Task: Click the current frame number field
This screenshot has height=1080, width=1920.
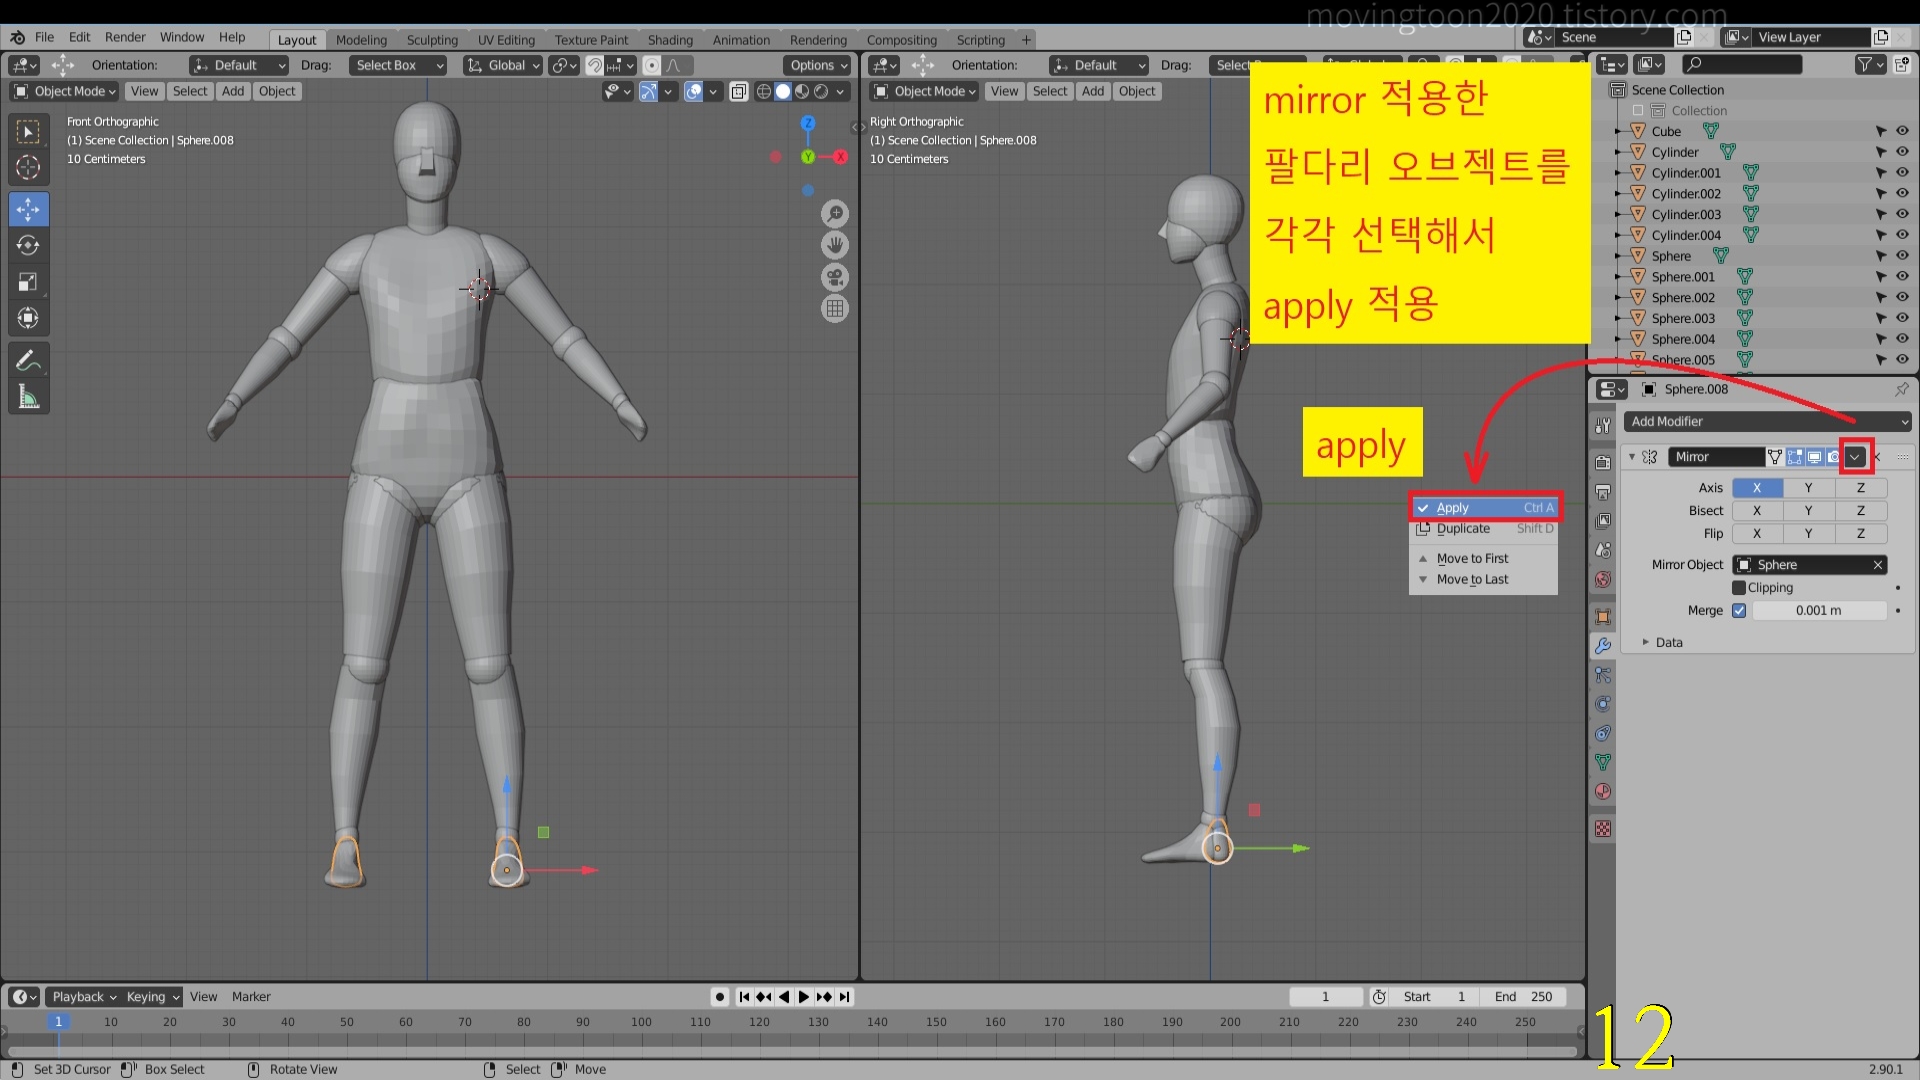Action: click(1326, 997)
